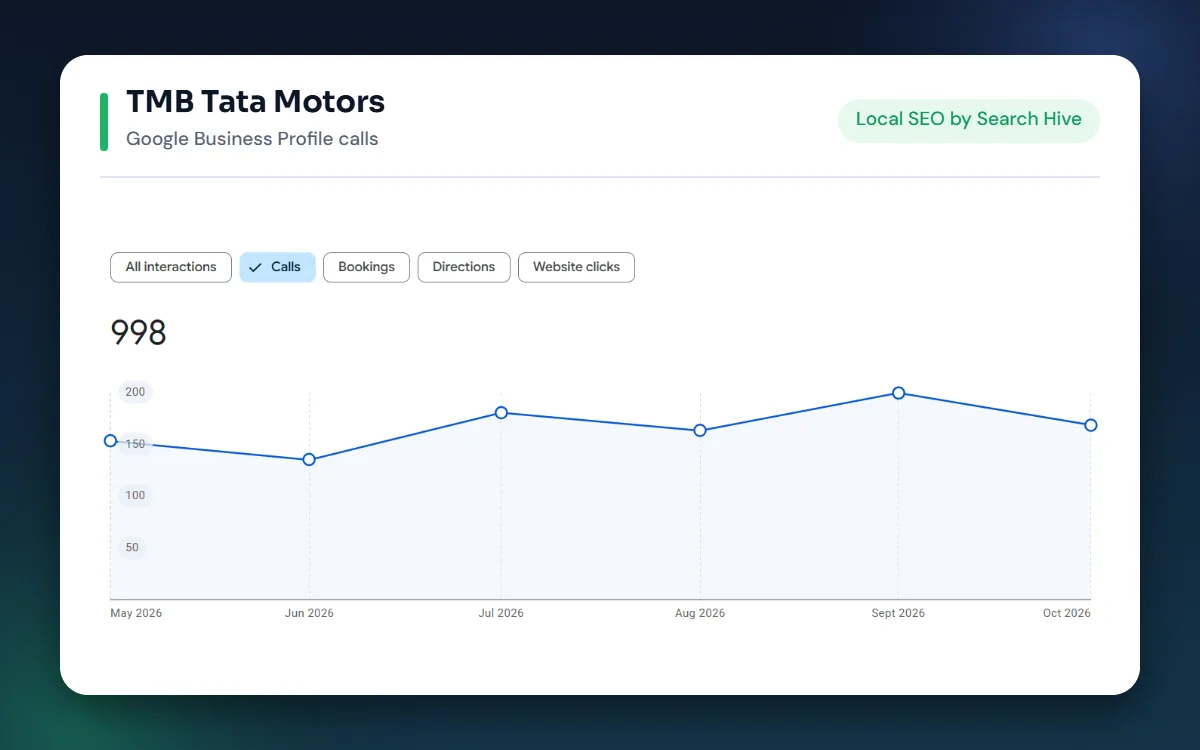This screenshot has height=750, width=1200.
Task: Switch to the Bookings filter
Action: click(366, 267)
